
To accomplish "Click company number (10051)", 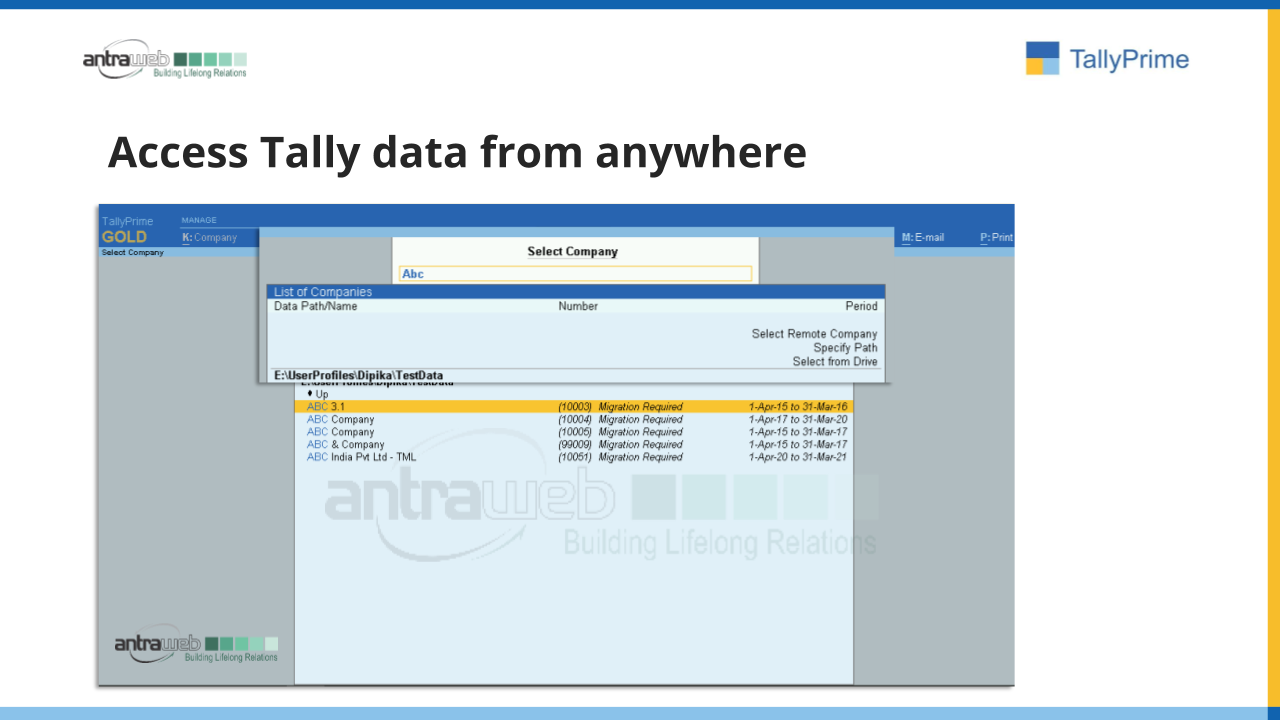I will pyautogui.click(x=575, y=457).
